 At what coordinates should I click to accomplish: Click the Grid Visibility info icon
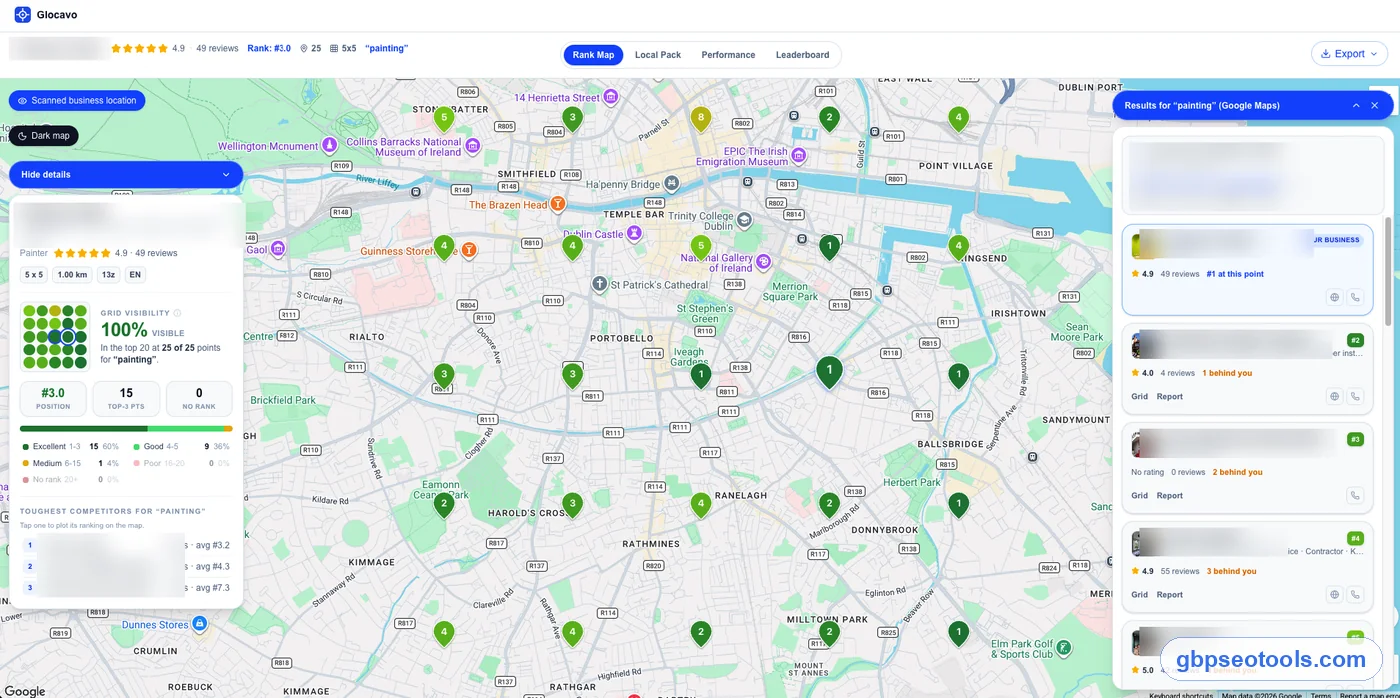coord(177,313)
